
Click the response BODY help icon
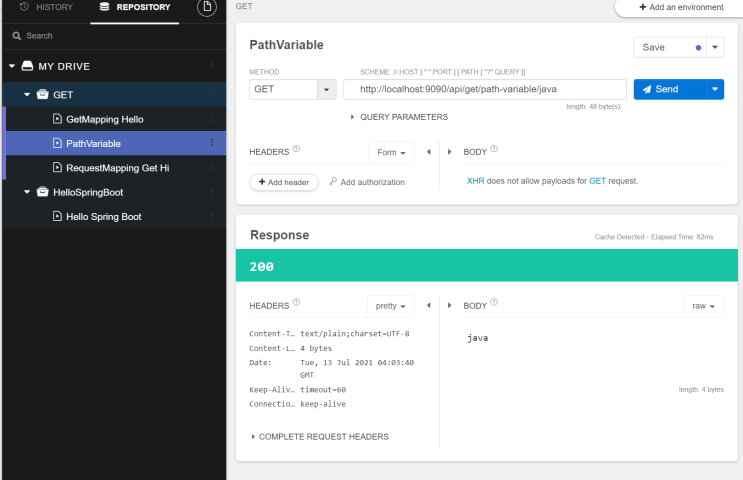[x=494, y=302]
